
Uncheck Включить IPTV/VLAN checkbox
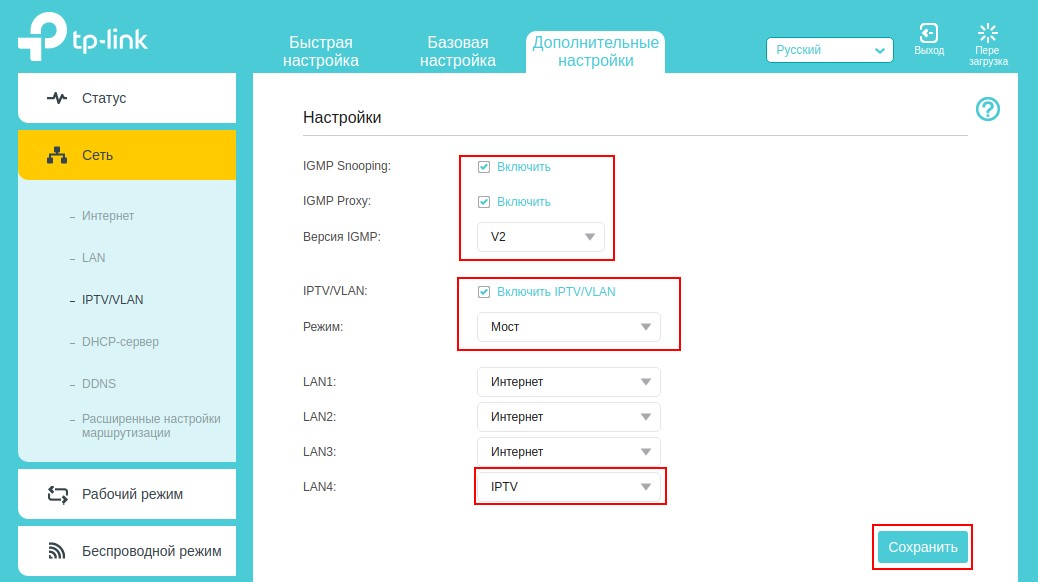[x=484, y=292]
